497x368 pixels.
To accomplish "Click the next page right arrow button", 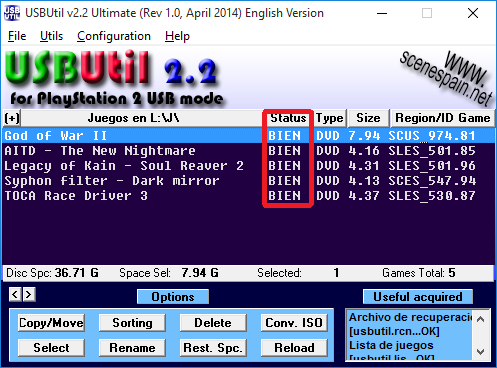I will (29, 295).
